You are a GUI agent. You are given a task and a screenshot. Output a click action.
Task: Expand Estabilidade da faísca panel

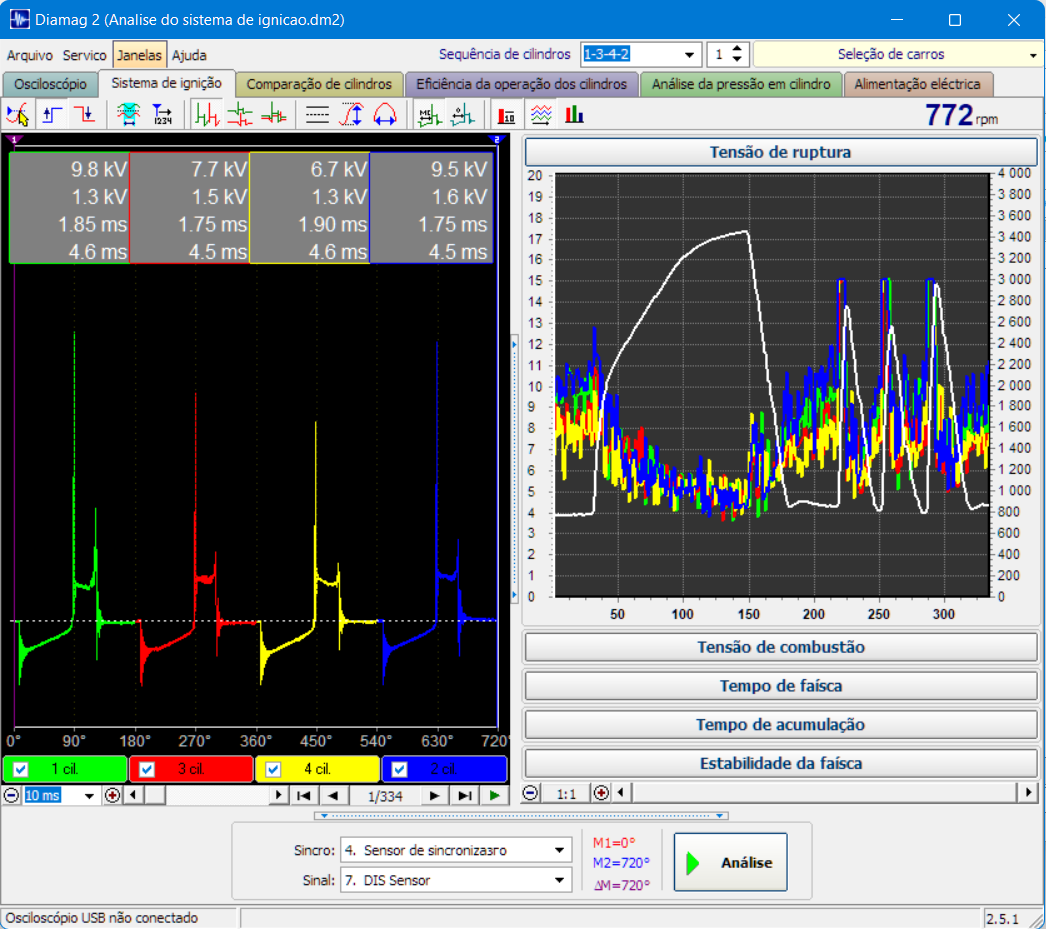[780, 763]
